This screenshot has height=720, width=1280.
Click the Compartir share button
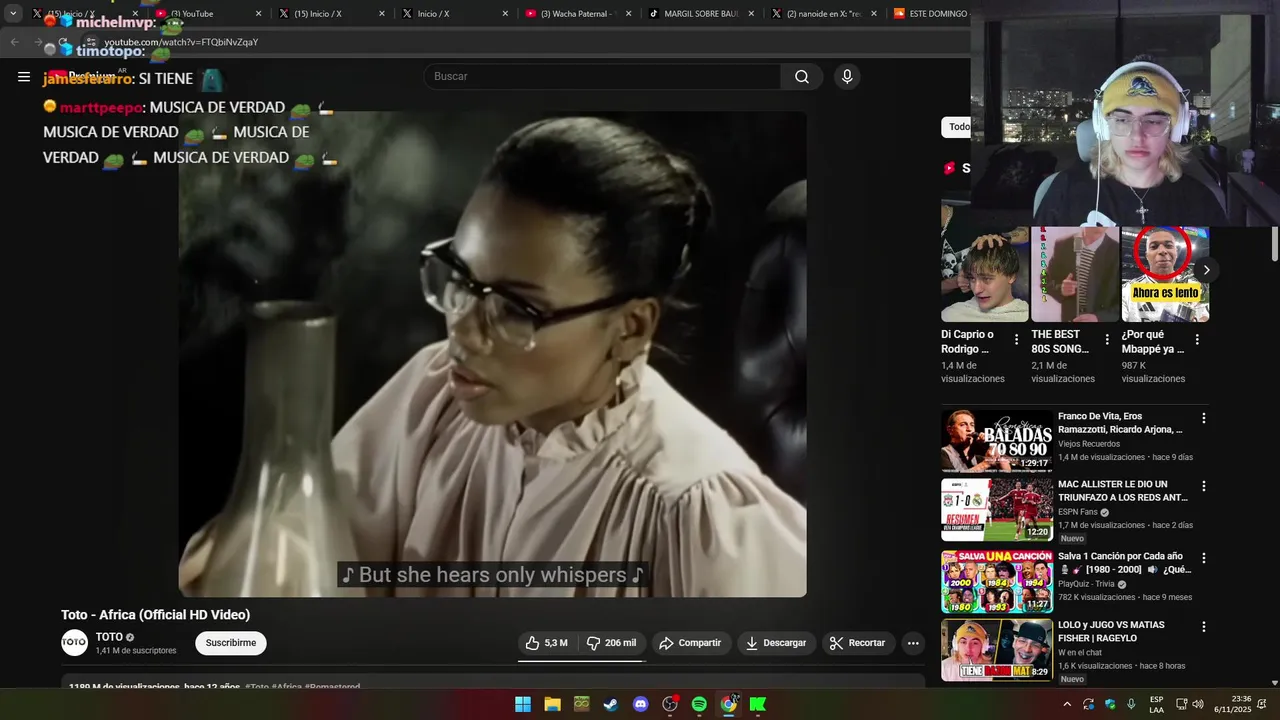[x=690, y=643]
